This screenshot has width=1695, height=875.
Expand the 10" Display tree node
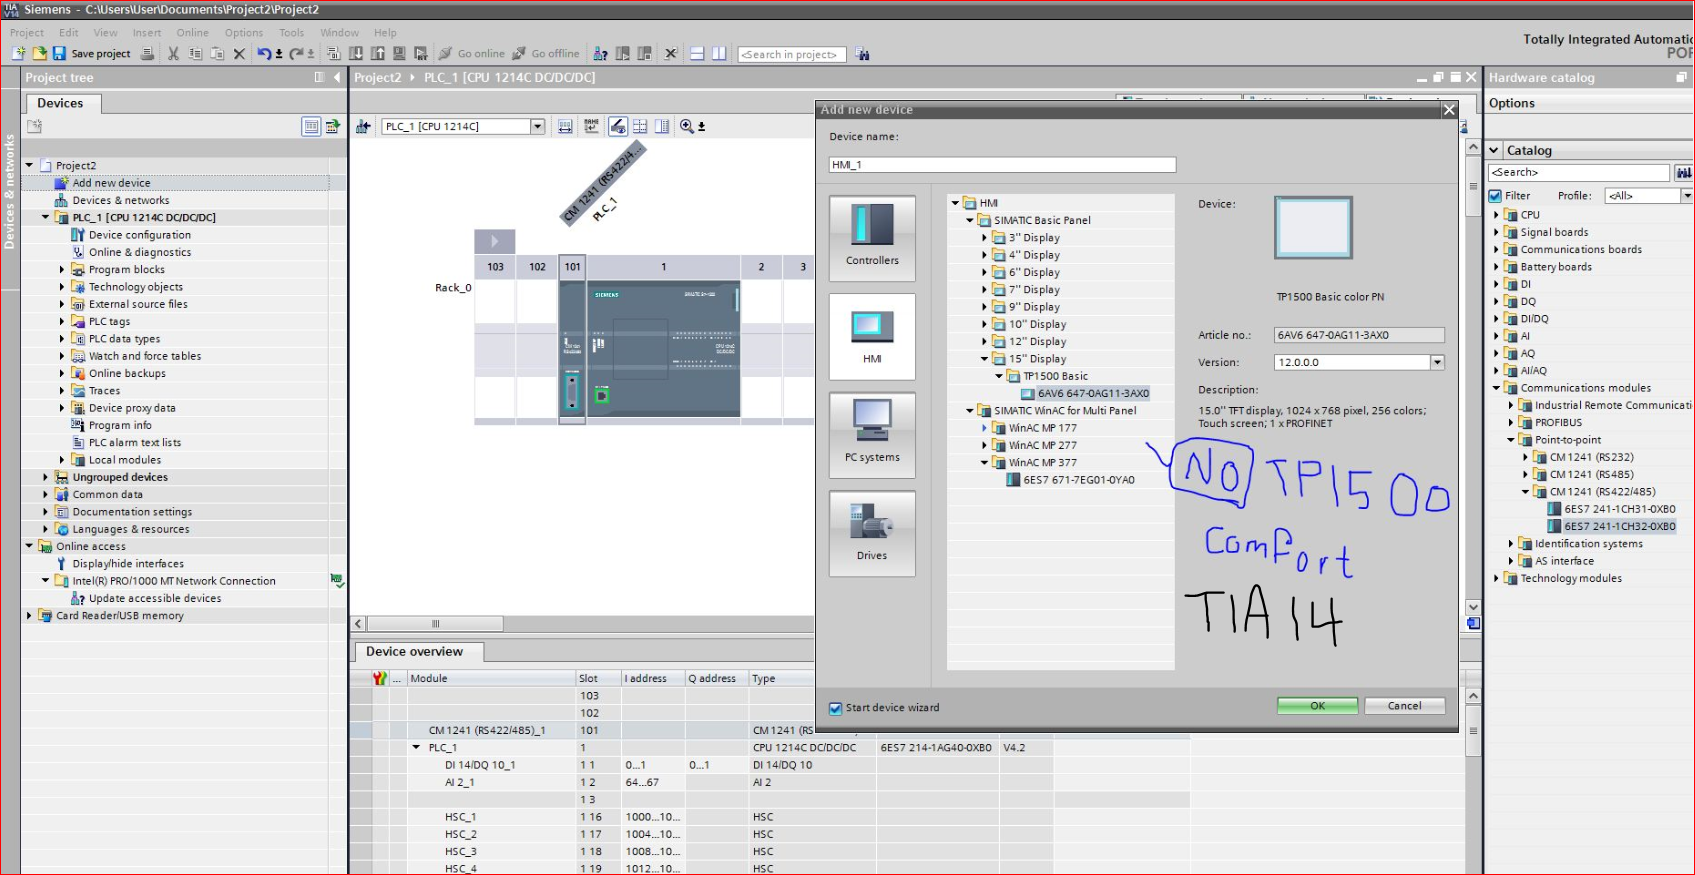tap(984, 325)
